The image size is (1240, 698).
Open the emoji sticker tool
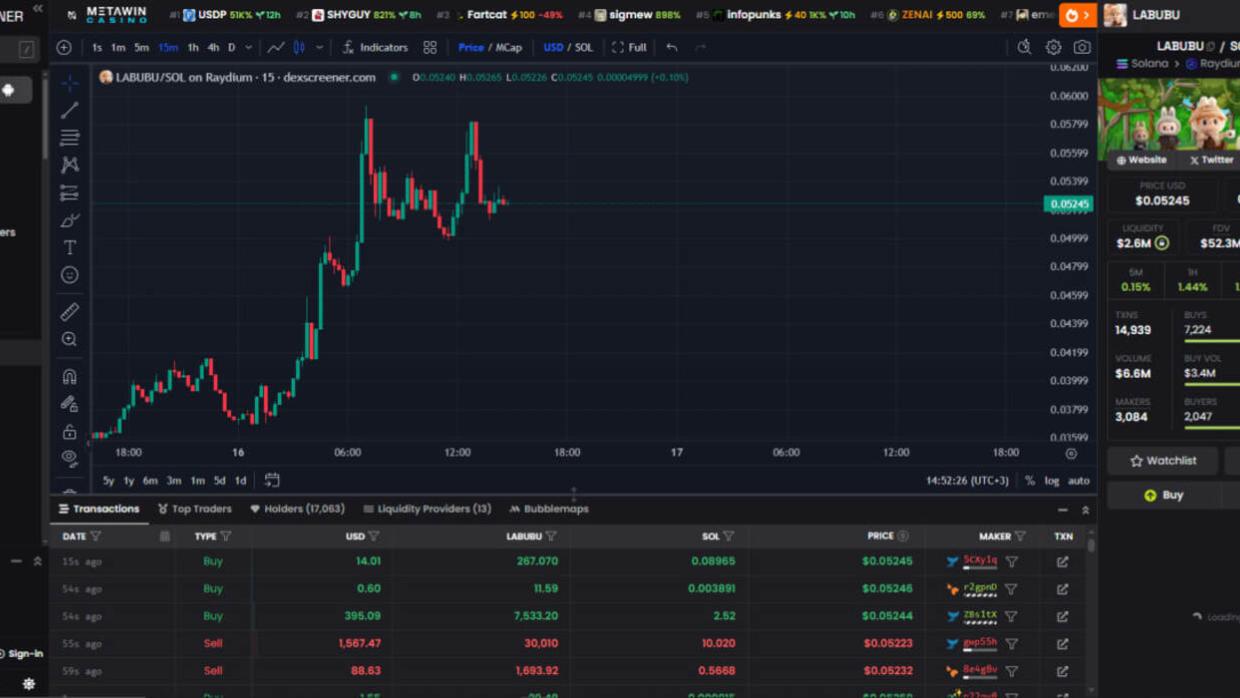(x=69, y=274)
